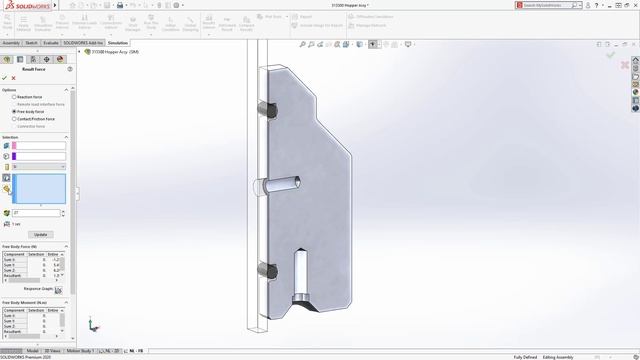Cancel Result Force with red X
The height and width of the screenshot is (360, 640).
click(13, 78)
